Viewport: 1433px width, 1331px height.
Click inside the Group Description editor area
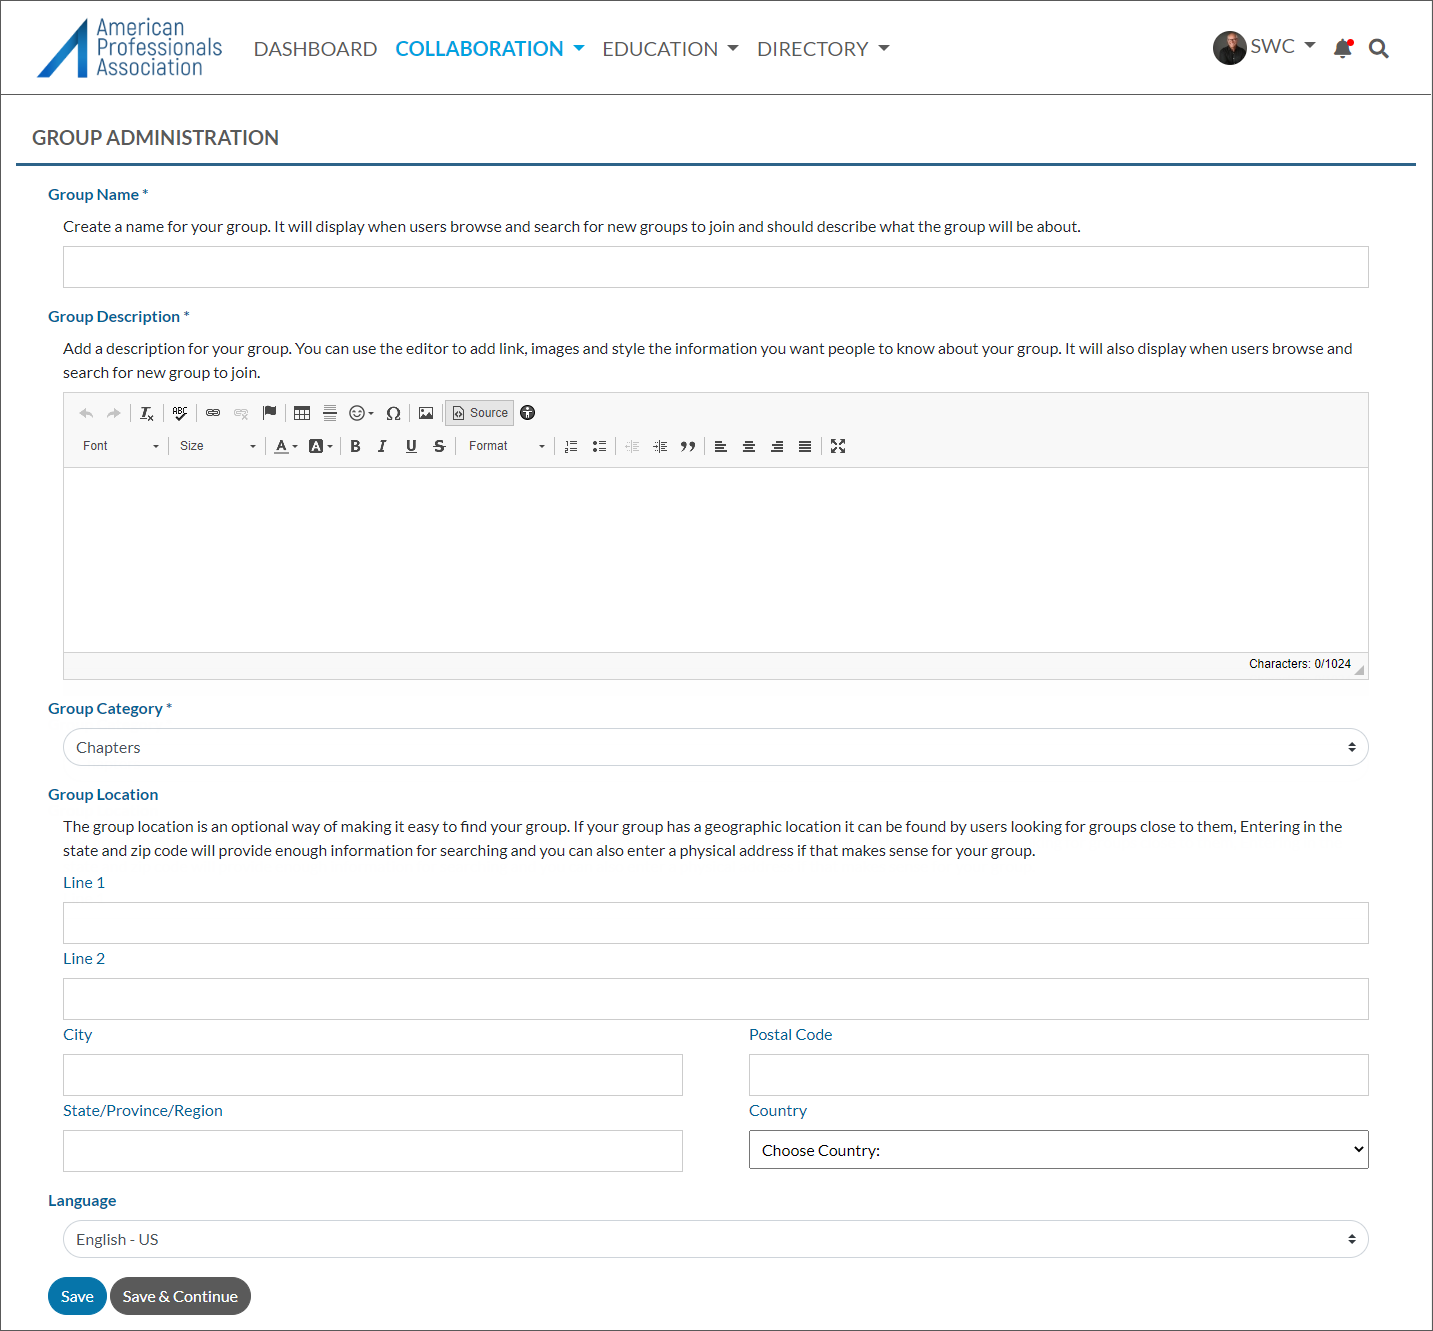716,560
